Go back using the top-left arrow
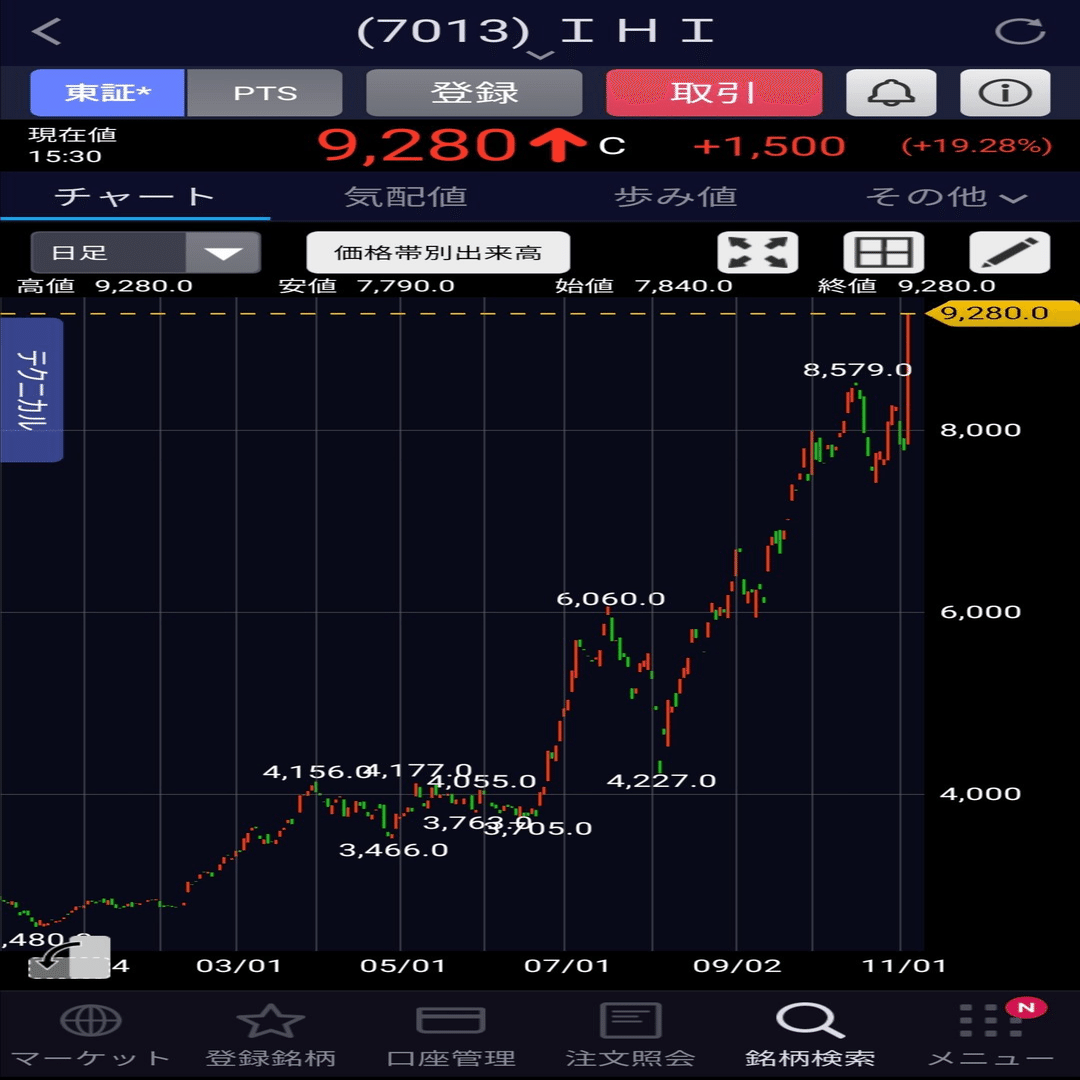The width and height of the screenshot is (1080, 1080). tap(47, 32)
